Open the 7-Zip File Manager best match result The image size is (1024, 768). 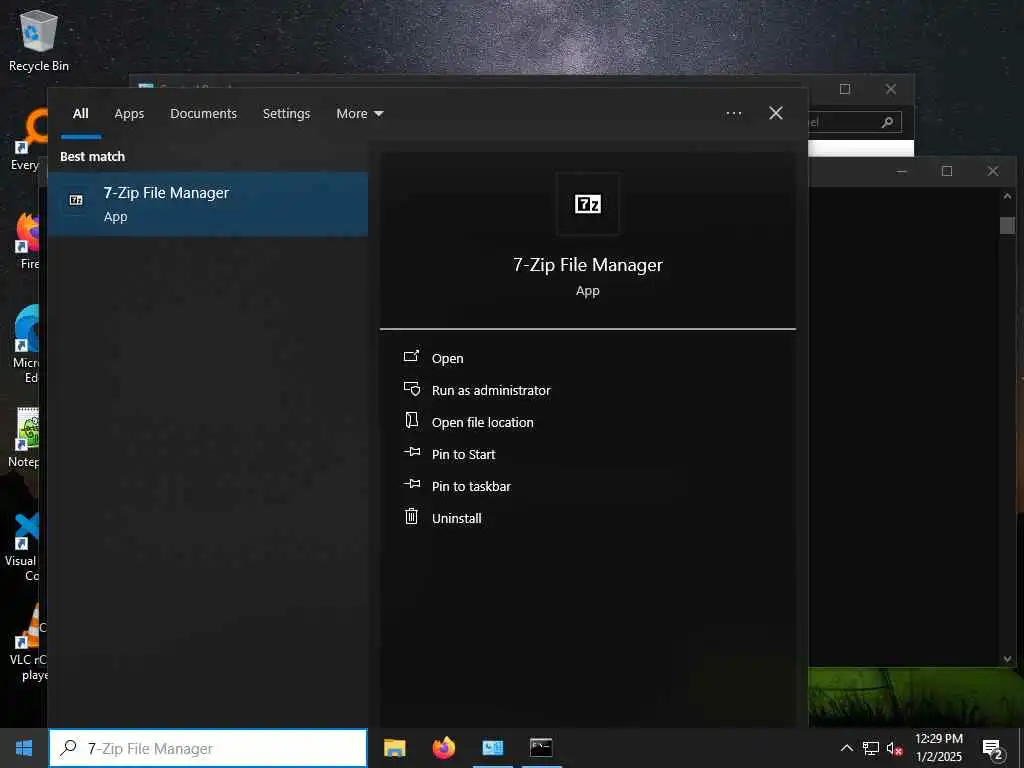[x=208, y=204]
